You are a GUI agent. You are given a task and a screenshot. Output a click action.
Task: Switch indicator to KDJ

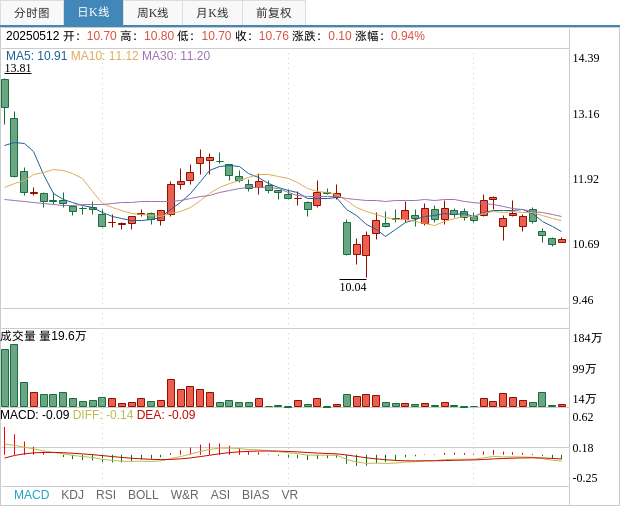click(x=72, y=495)
